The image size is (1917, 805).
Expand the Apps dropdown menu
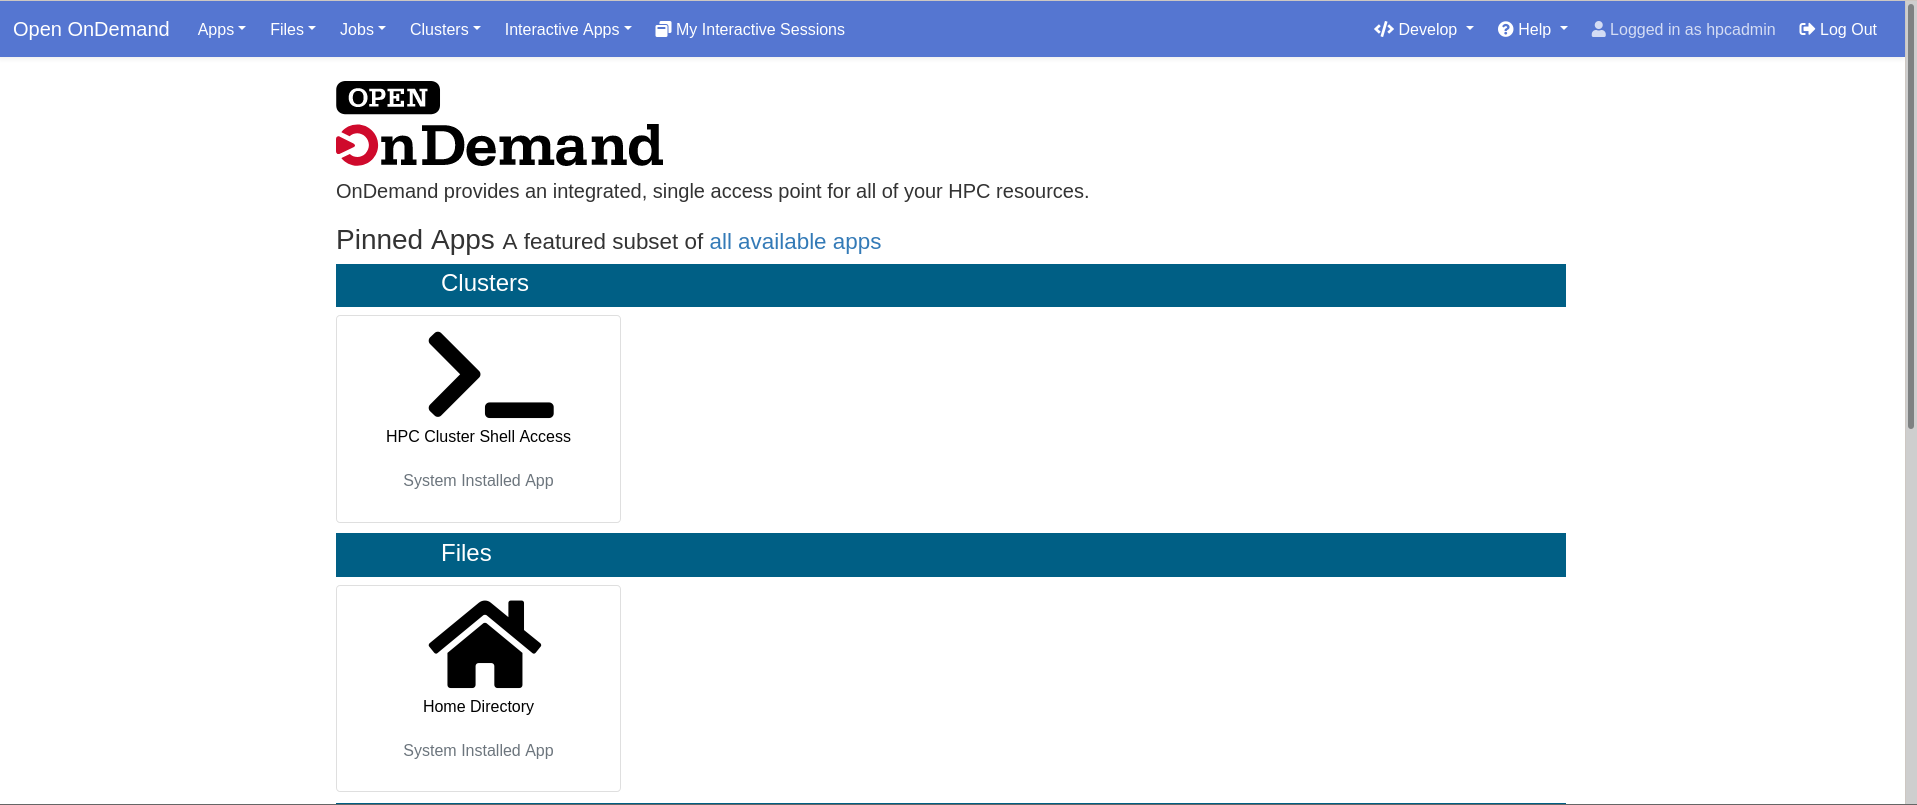tap(221, 29)
